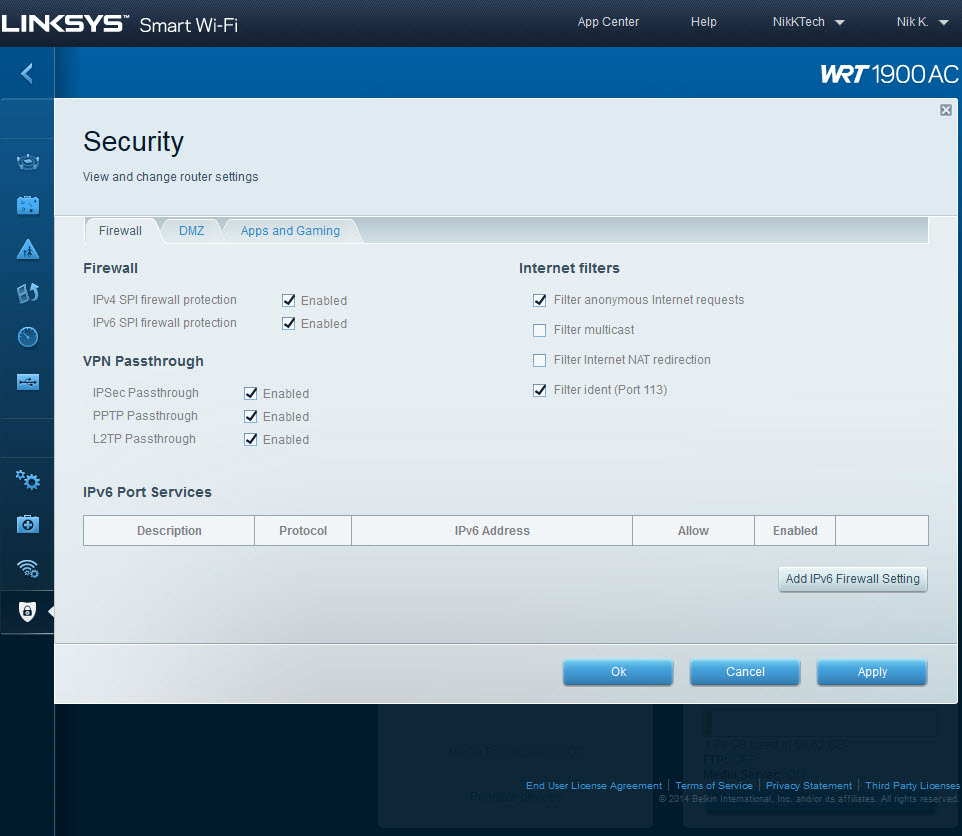This screenshot has width=962, height=836.
Task: Click the Description column header
Action: (169, 531)
